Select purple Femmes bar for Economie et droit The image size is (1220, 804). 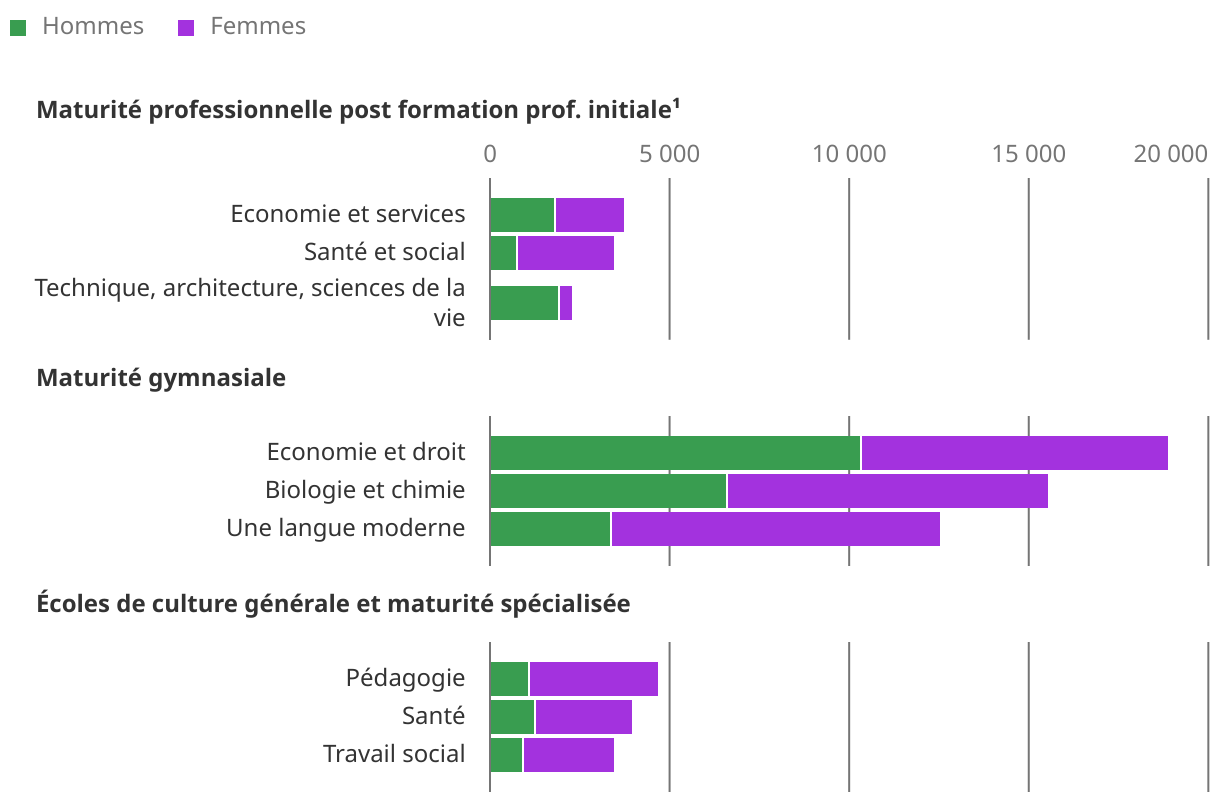pos(1014,453)
